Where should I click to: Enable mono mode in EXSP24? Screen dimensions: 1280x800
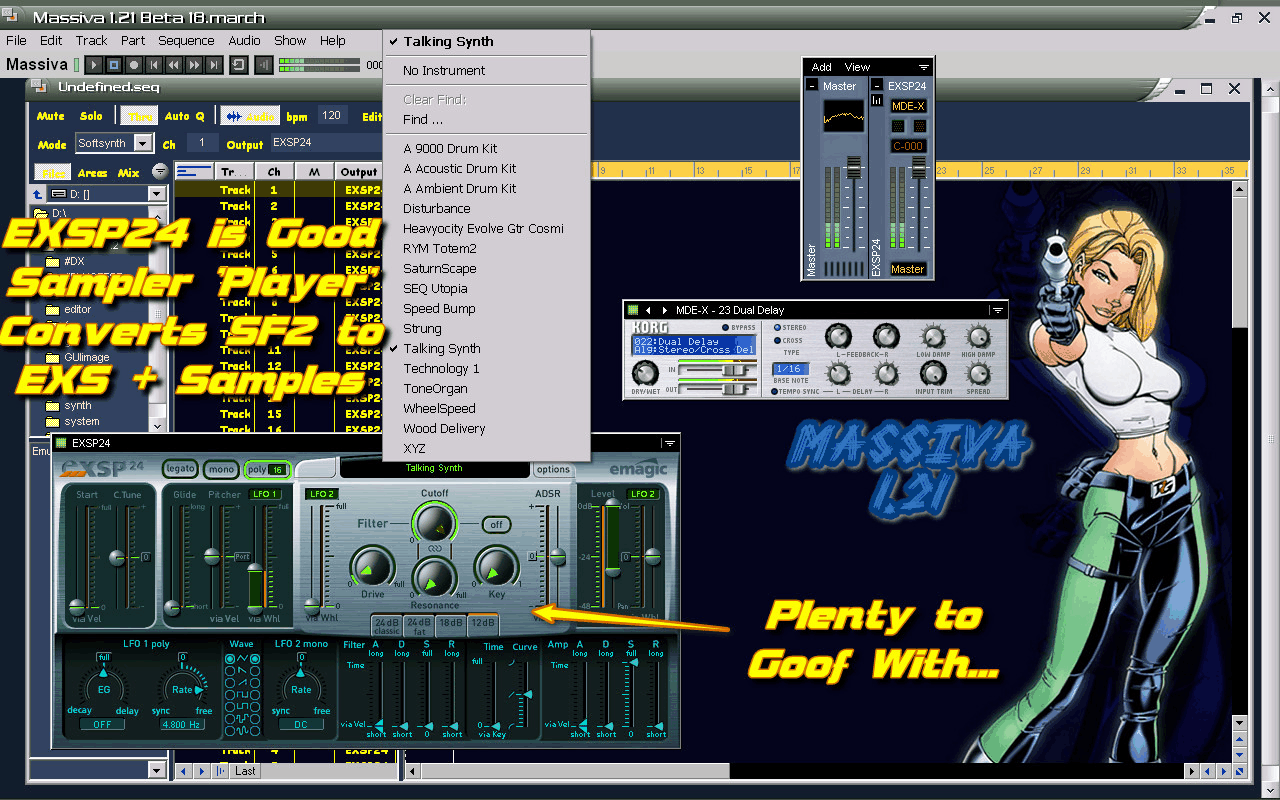(221, 469)
